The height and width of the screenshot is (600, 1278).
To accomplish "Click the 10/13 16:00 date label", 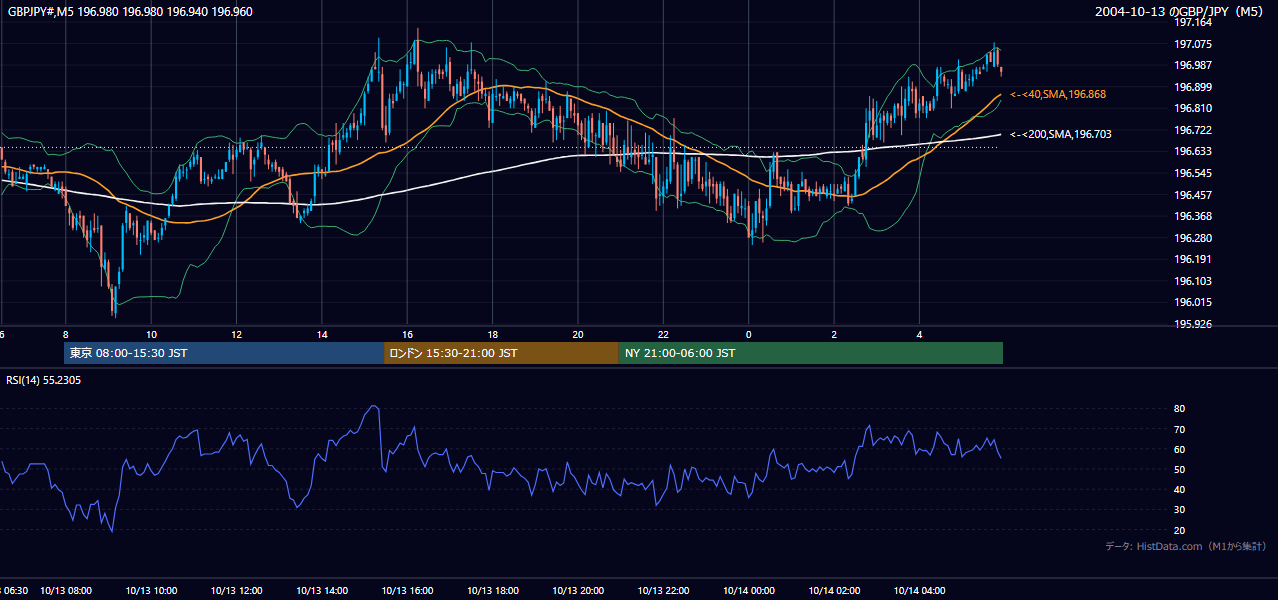I will [408, 590].
